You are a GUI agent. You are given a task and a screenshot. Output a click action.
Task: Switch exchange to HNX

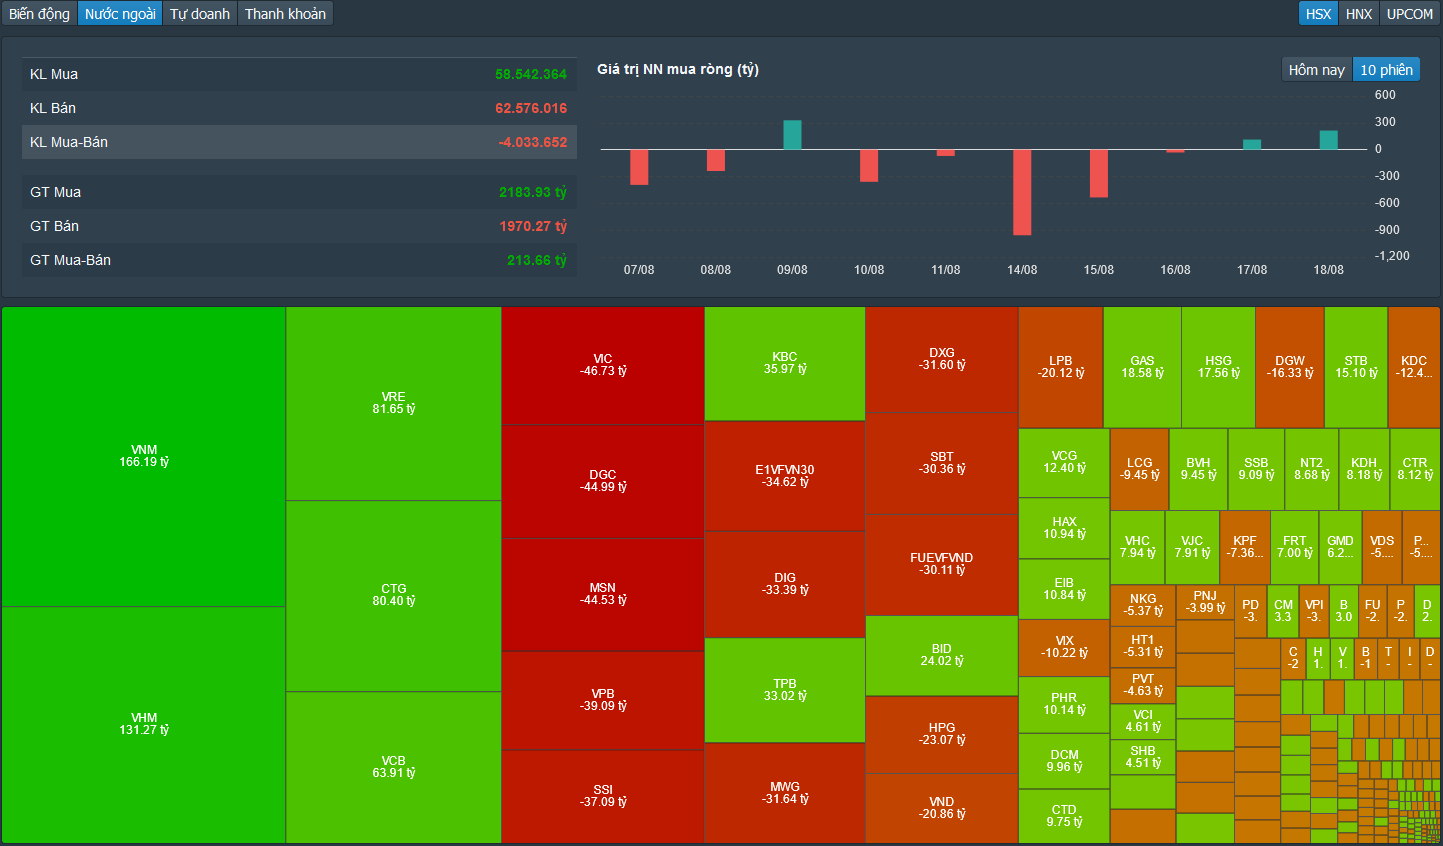point(1358,14)
